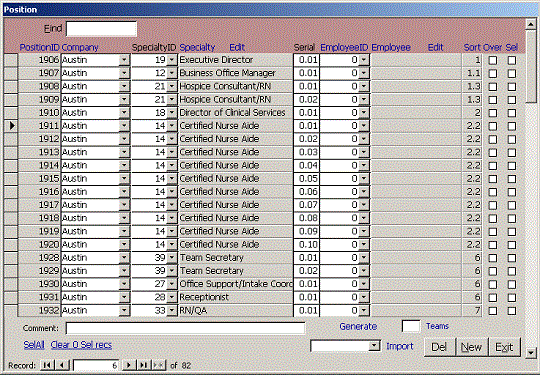Open SpecialtyID dropdown for position 1907
The image size is (540, 375).
(172, 73)
